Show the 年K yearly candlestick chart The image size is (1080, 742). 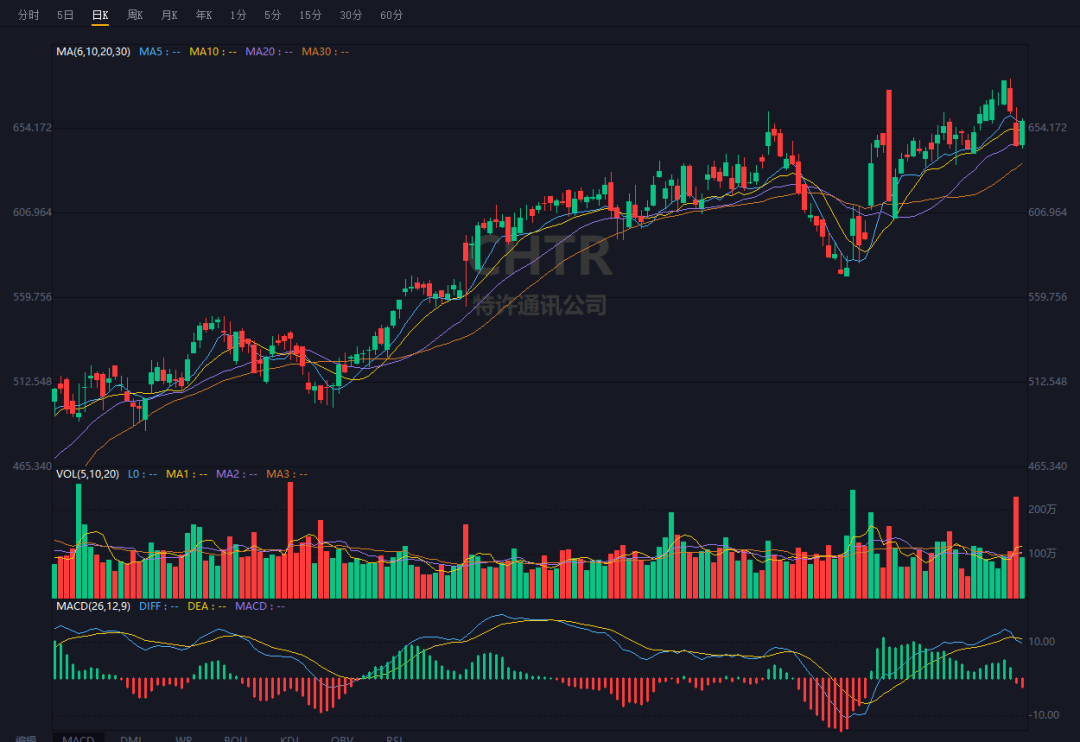(204, 15)
